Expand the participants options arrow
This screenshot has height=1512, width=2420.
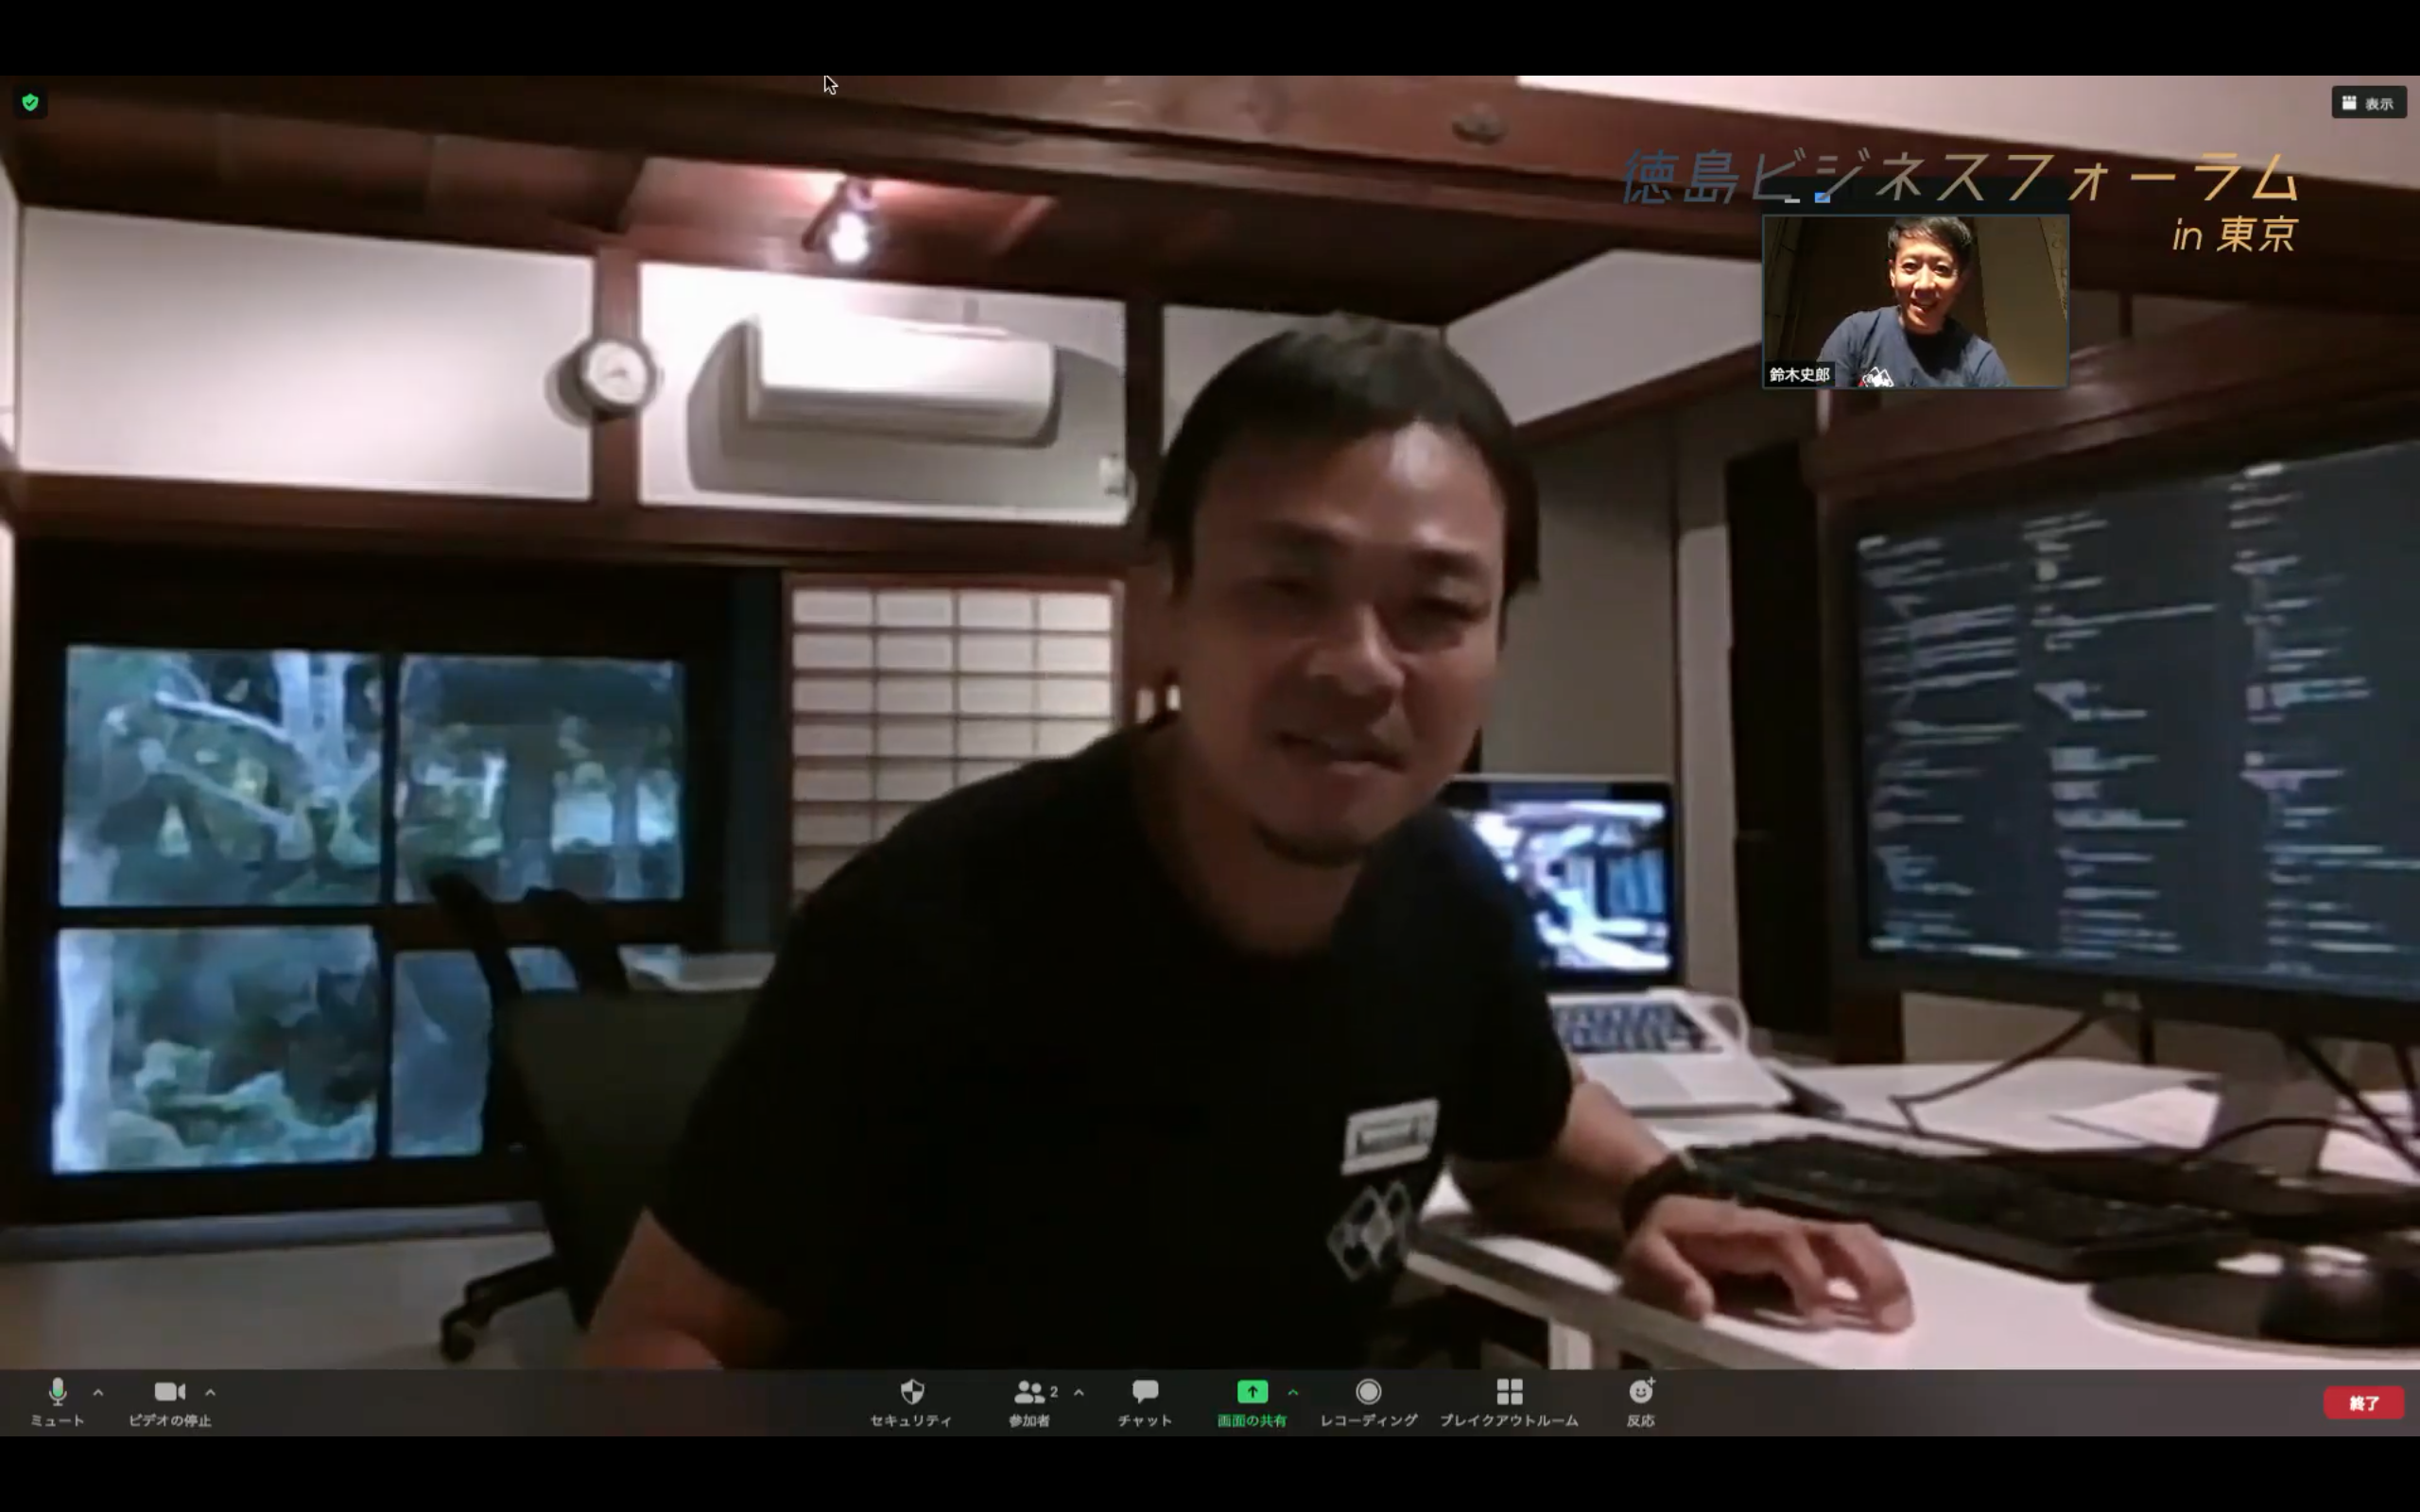tap(1079, 1391)
